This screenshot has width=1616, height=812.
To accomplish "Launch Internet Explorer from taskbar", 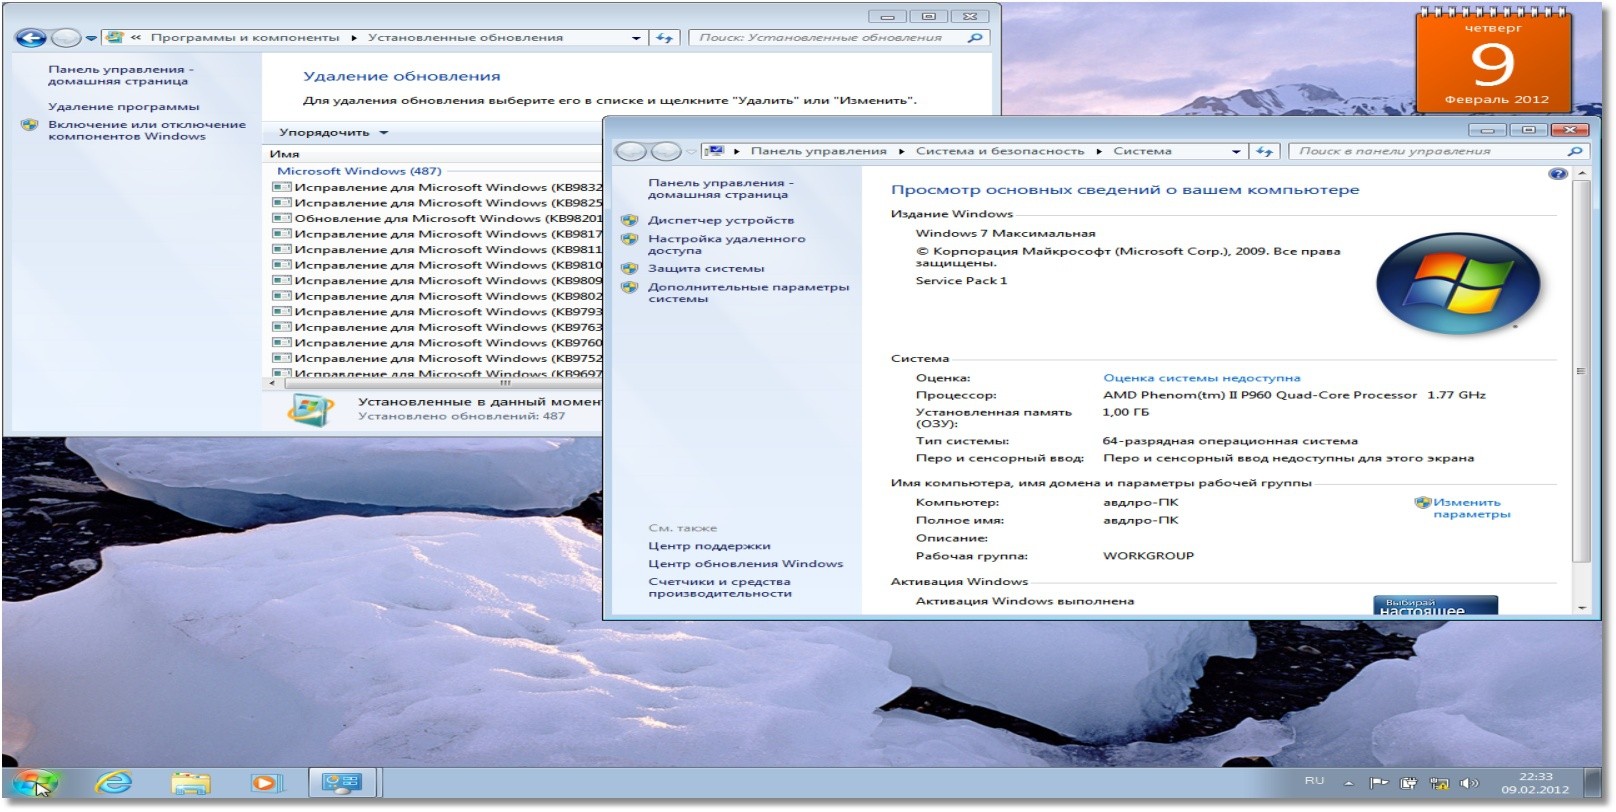I will point(113,783).
